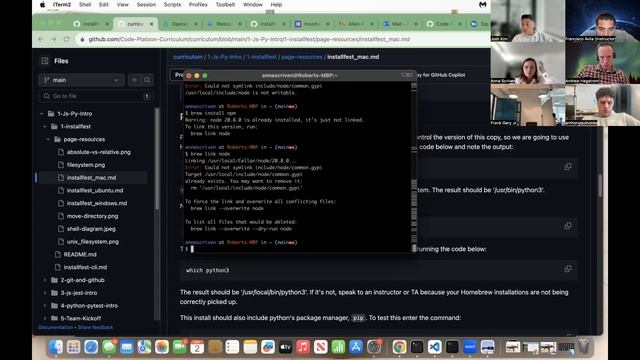Open shell-diagram.jpeg in file tree
The image size is (640, 360).
(91, 229)
